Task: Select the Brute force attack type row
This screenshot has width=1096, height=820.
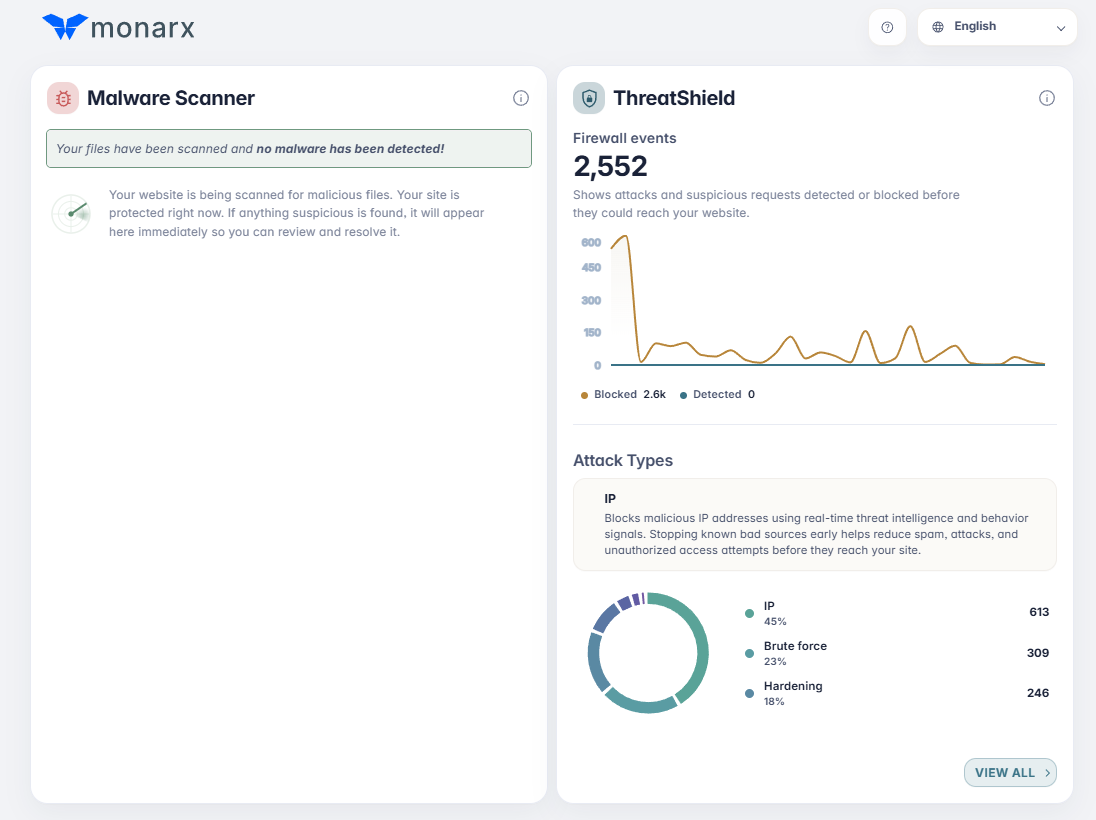Action: point(897,653)
